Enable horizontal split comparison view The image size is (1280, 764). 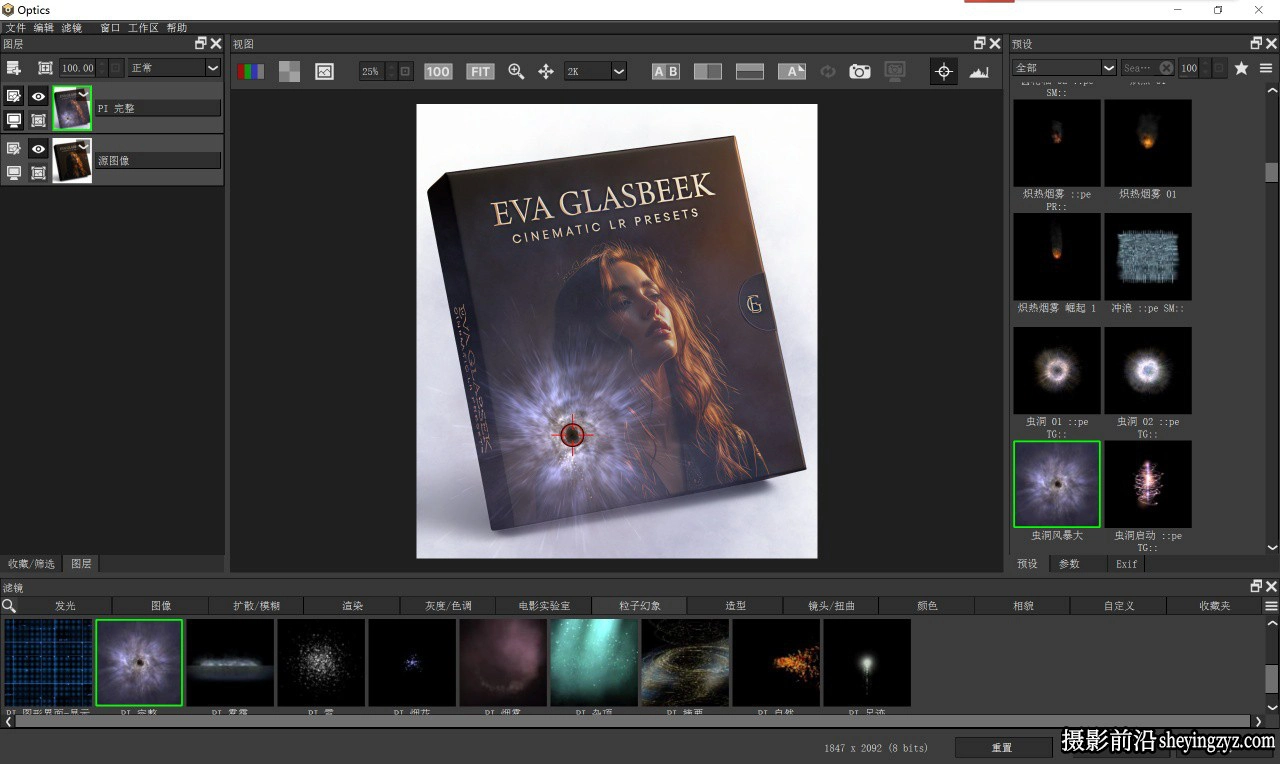click(750, 71)
